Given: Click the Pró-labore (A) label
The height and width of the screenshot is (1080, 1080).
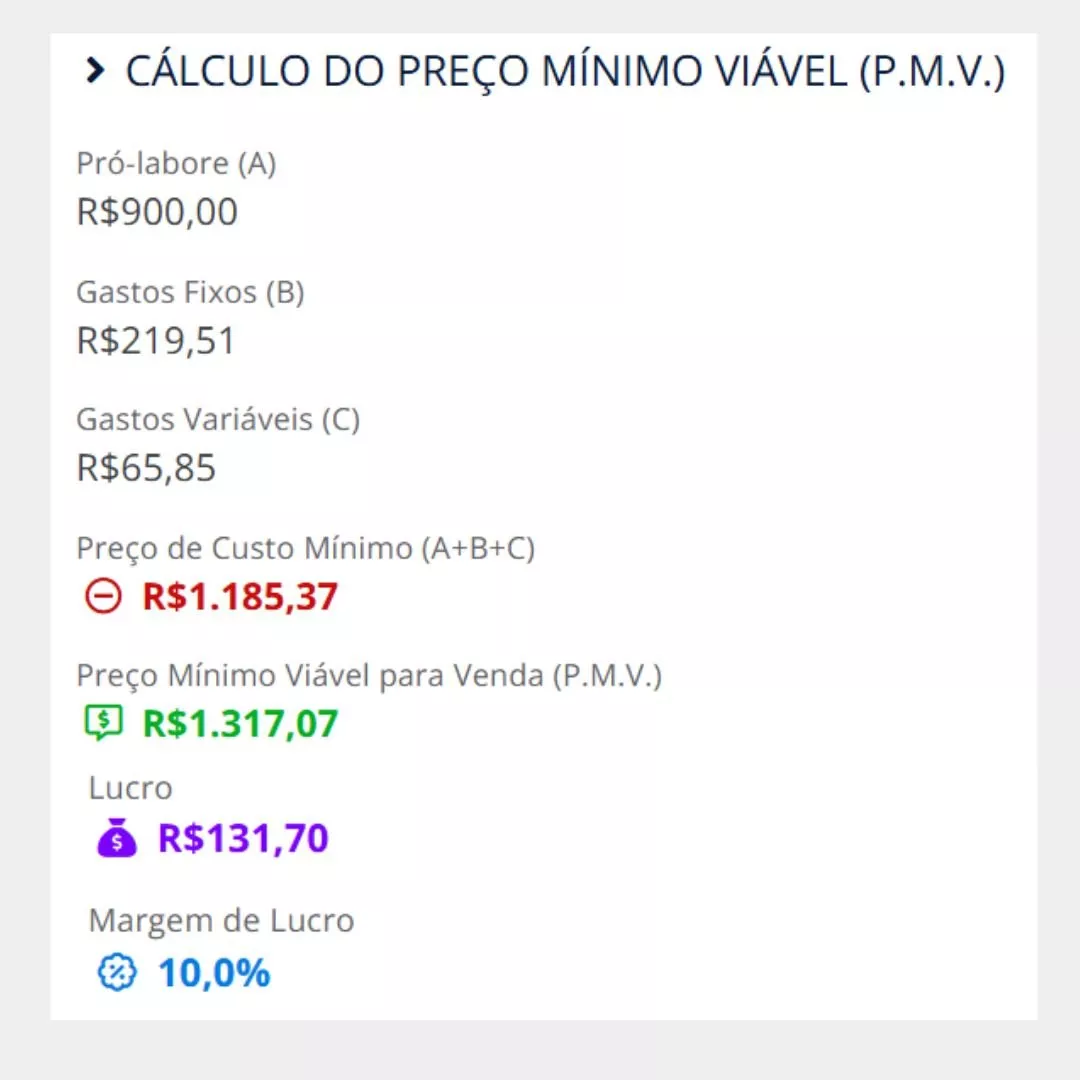Looking at the screenshot, I should point(176,164).
